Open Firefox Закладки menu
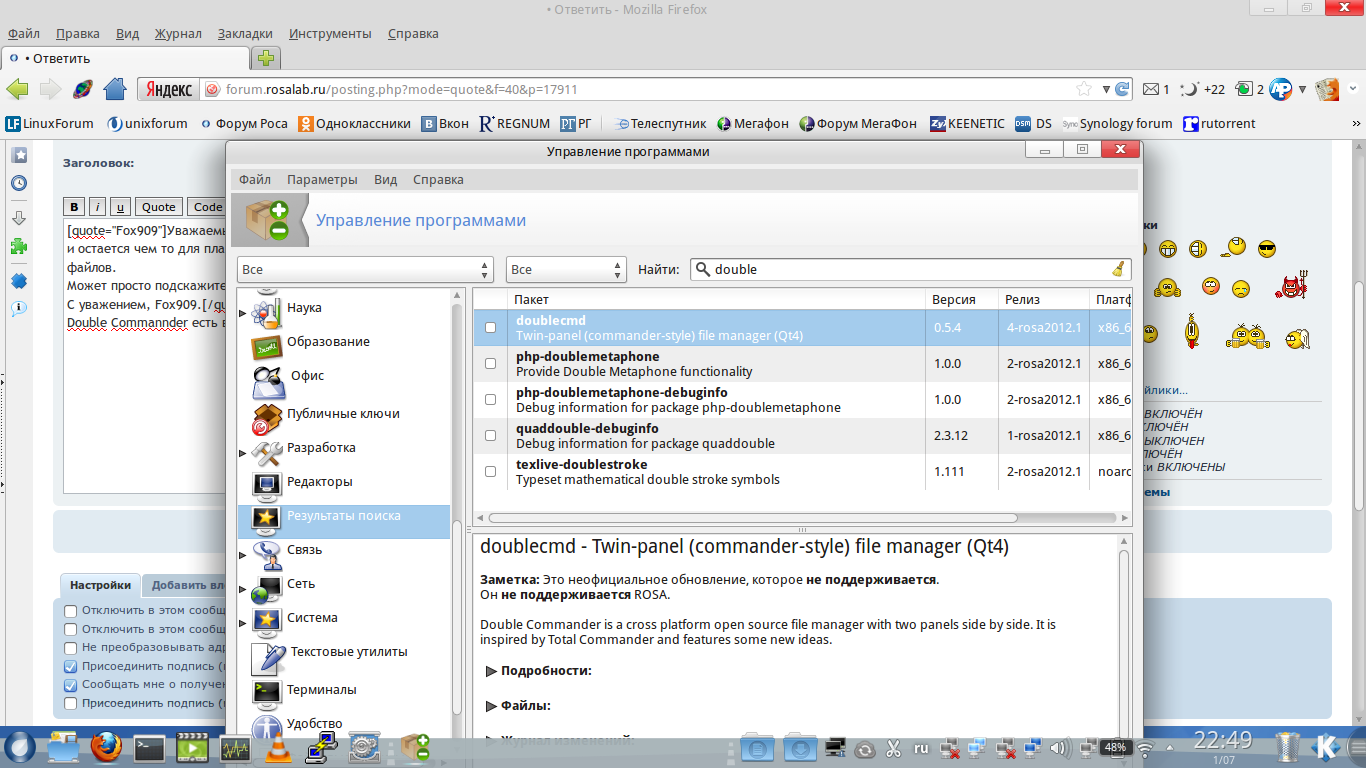Viewport: 1366px width, 768px height. (x=245, y=33)
